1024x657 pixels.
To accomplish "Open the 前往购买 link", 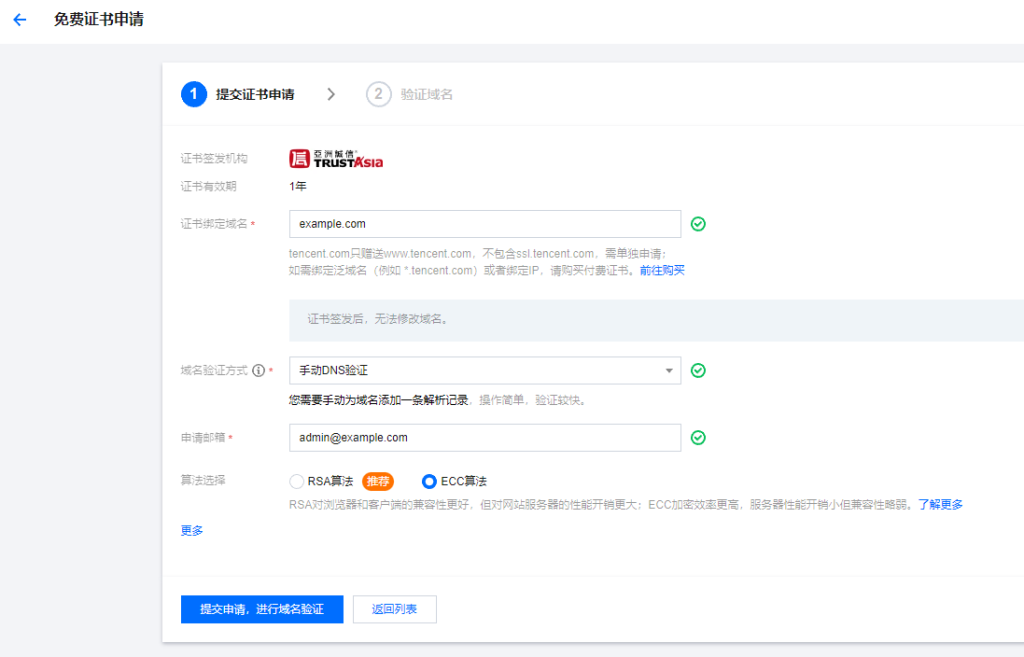I will click(x=662, y=270).
